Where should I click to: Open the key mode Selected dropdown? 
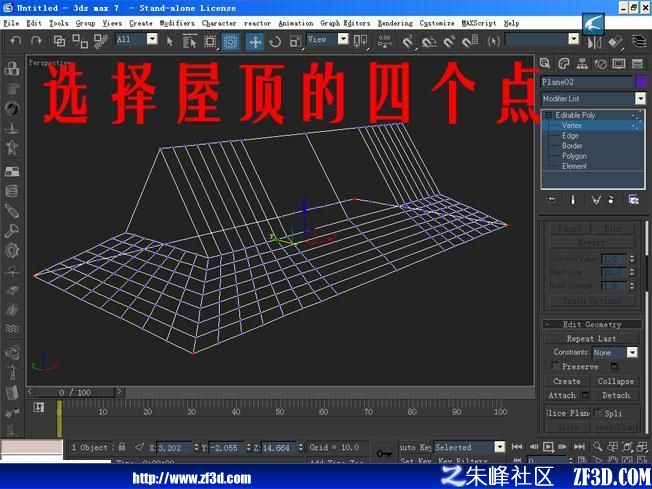(x=500, y=447)
